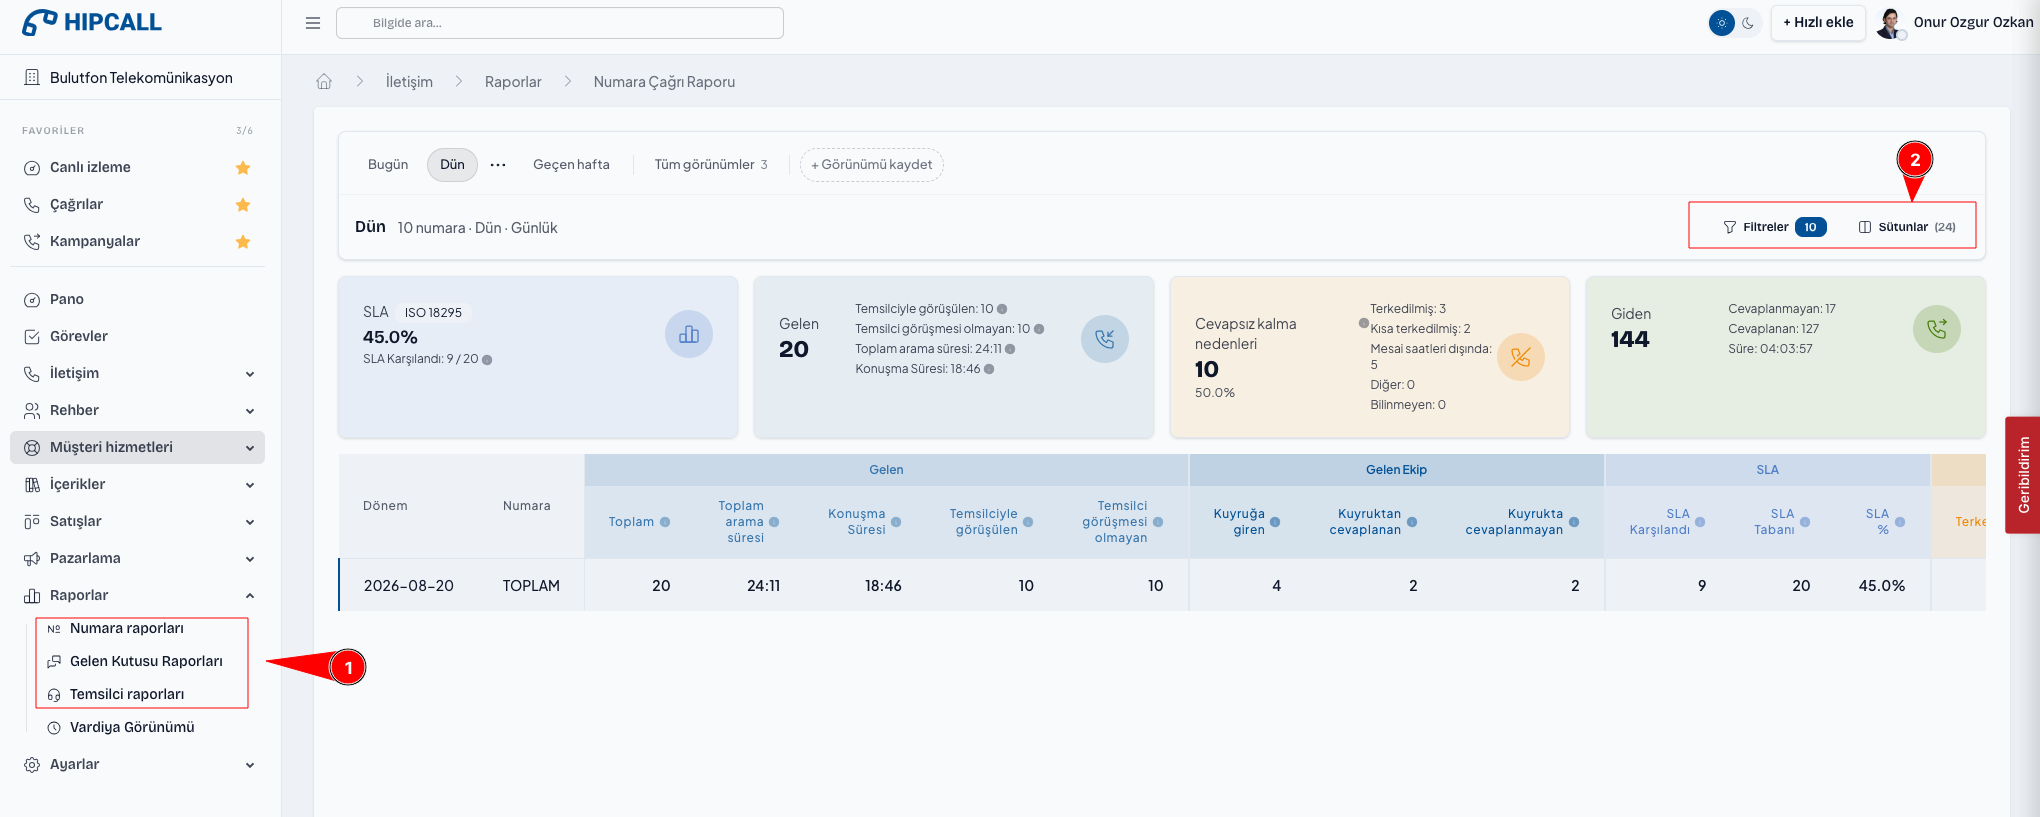Expand the İçerikler menu
This screenshot has width=2040, height=817.
click(x=138, y=484)
